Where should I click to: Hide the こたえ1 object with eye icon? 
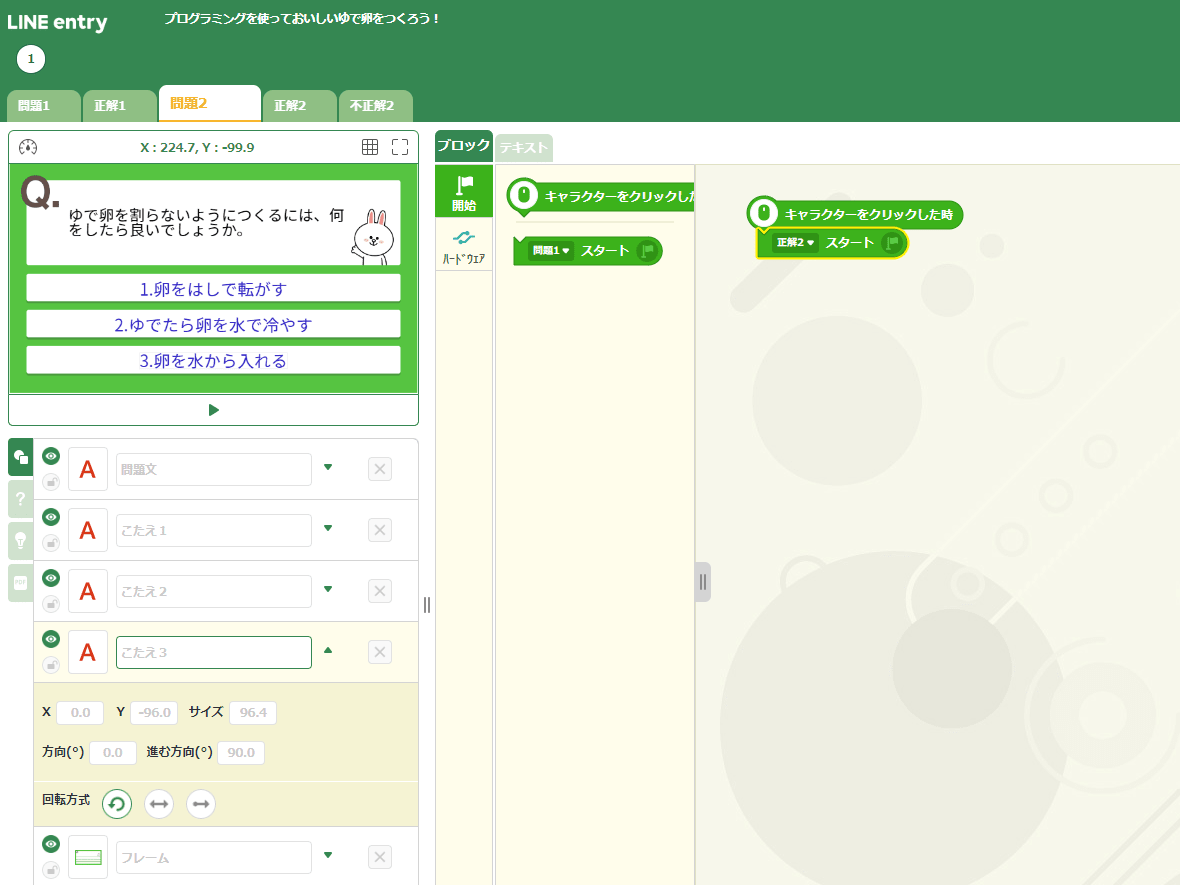coord(51,517)
